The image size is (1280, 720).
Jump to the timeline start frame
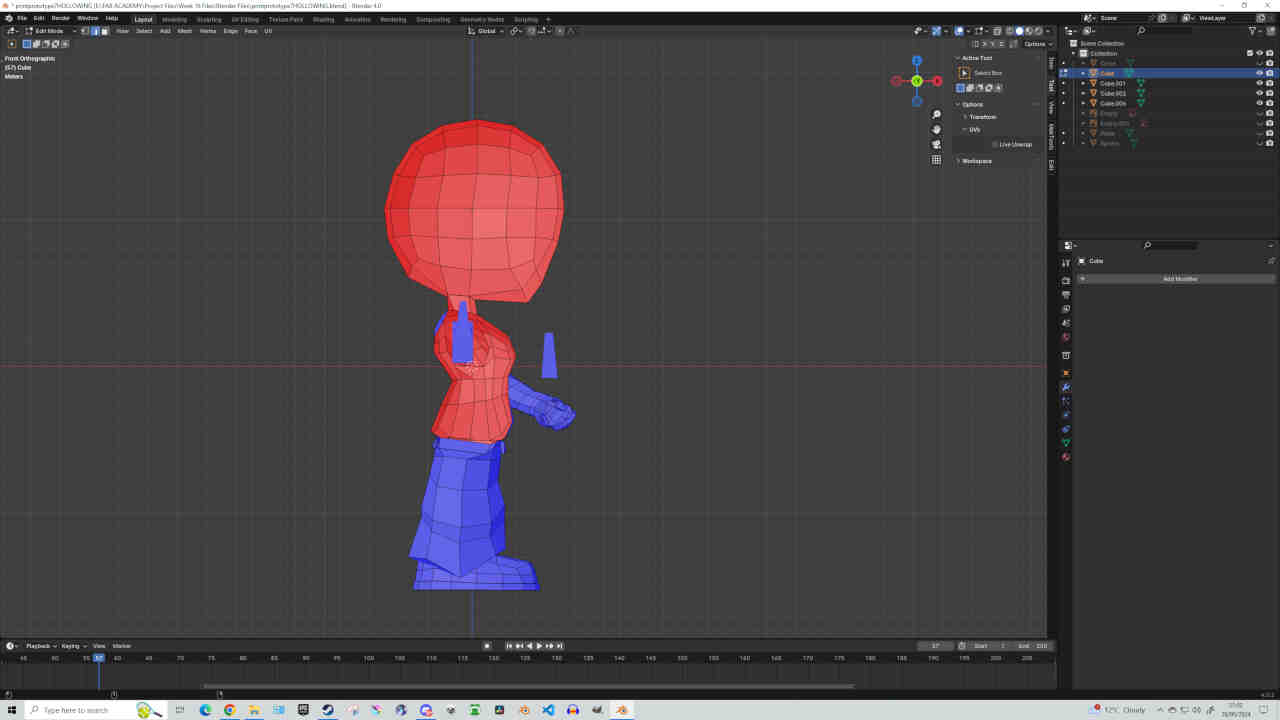pos(509,646)
